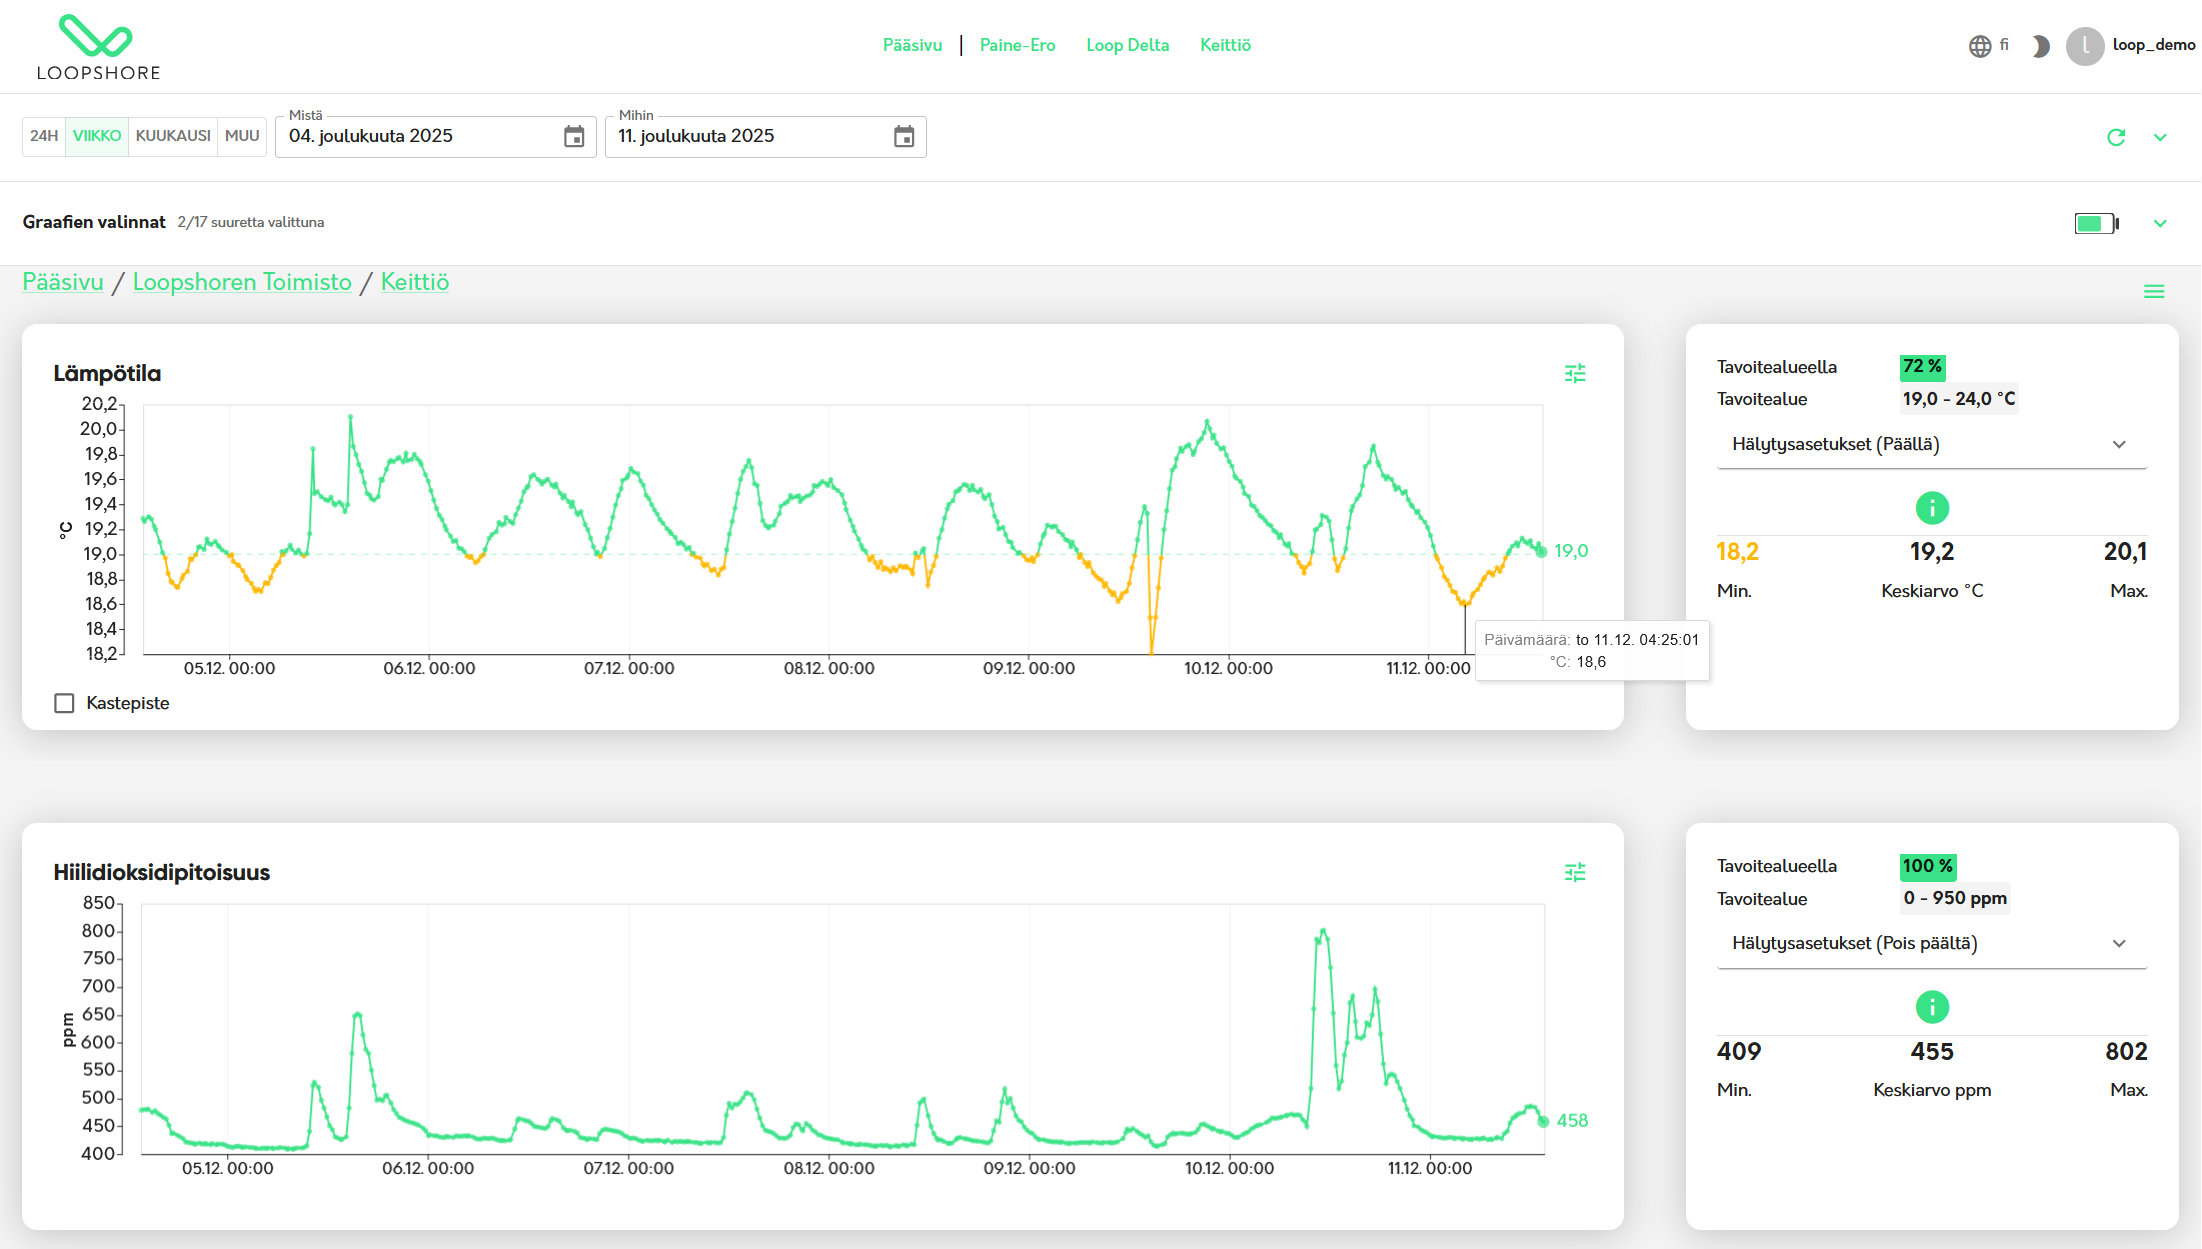The height and width of the screenshot is (1249, 2202).
Task: Open the Loop Delta navigation tab
Action: point(1127,45)
